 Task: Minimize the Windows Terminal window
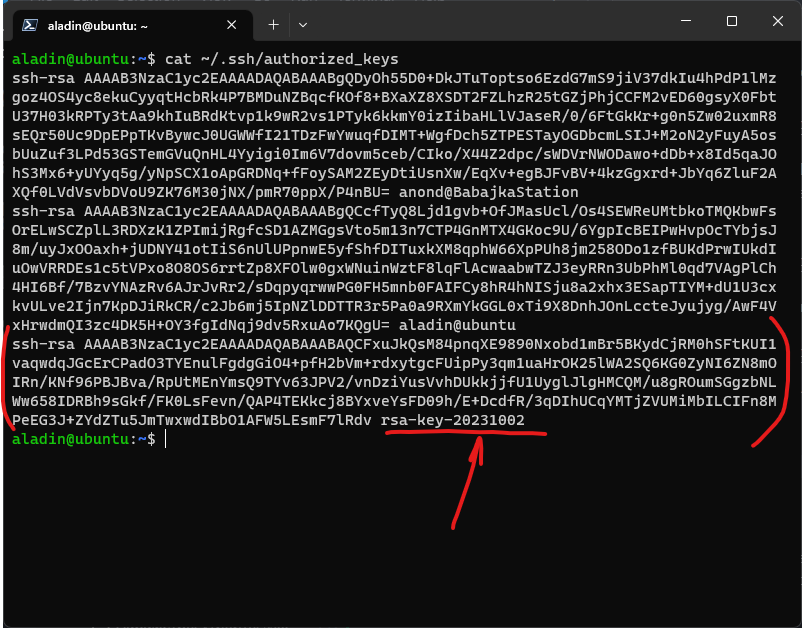[687, 20]
